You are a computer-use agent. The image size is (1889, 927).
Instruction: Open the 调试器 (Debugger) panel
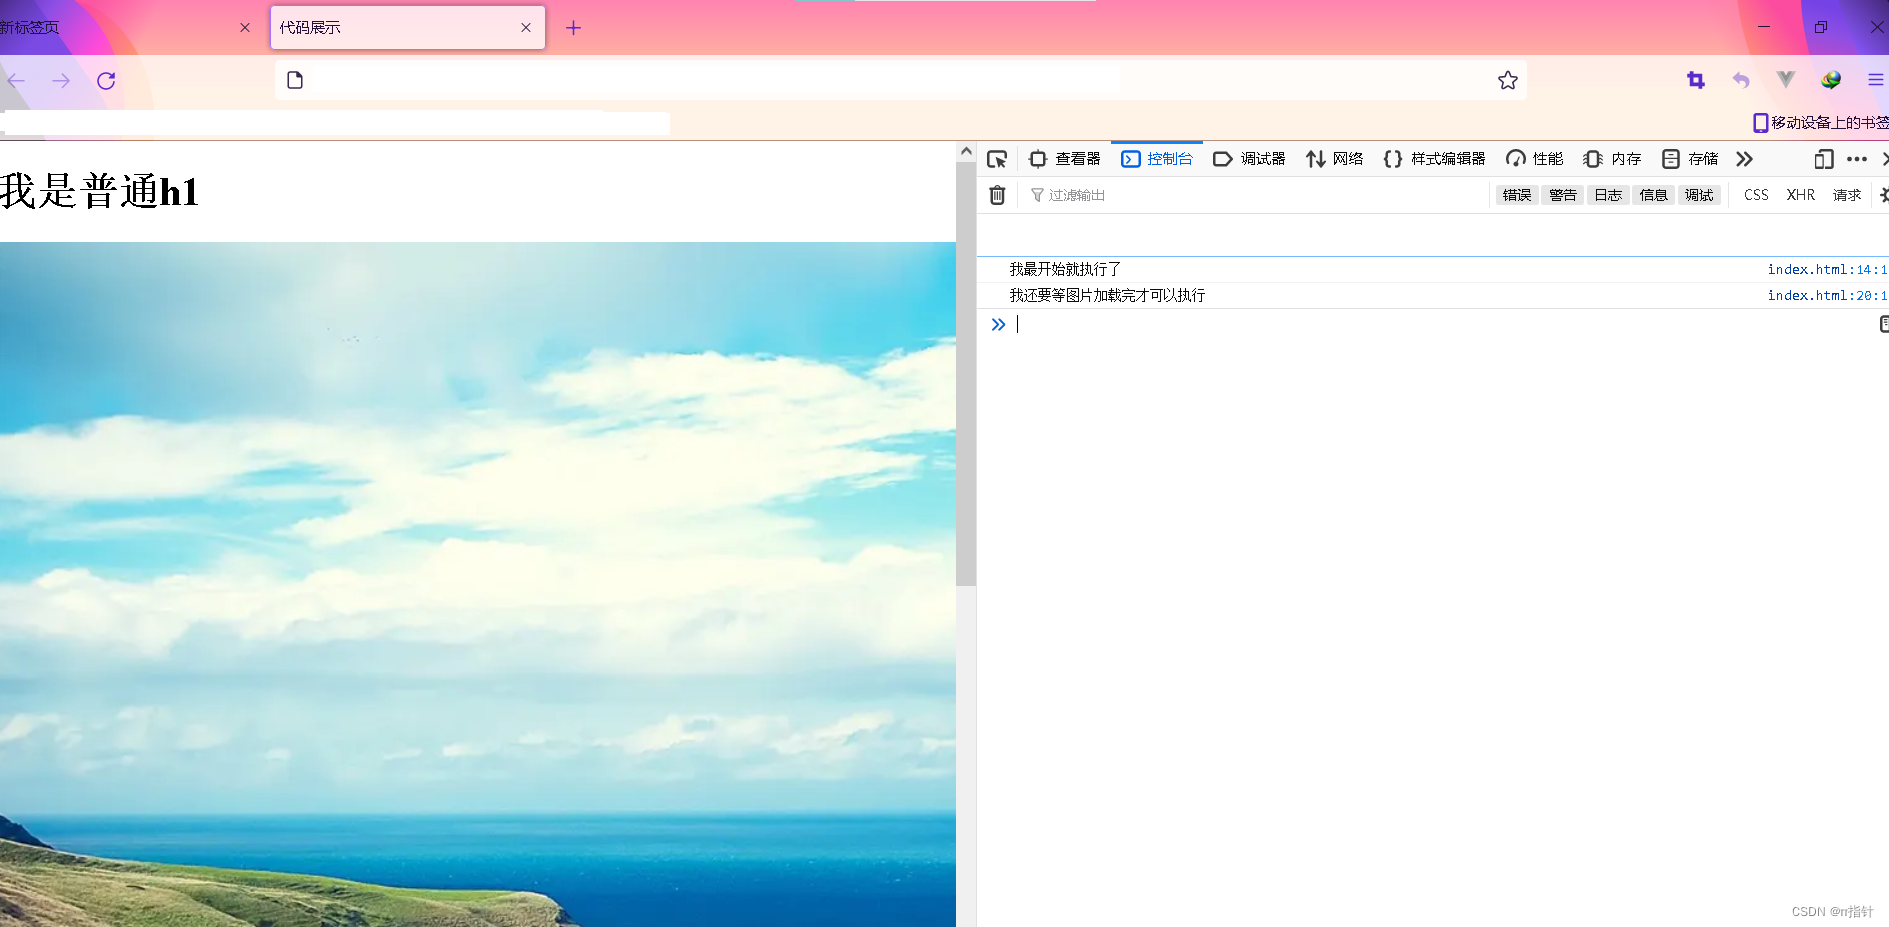point(1250,159)
